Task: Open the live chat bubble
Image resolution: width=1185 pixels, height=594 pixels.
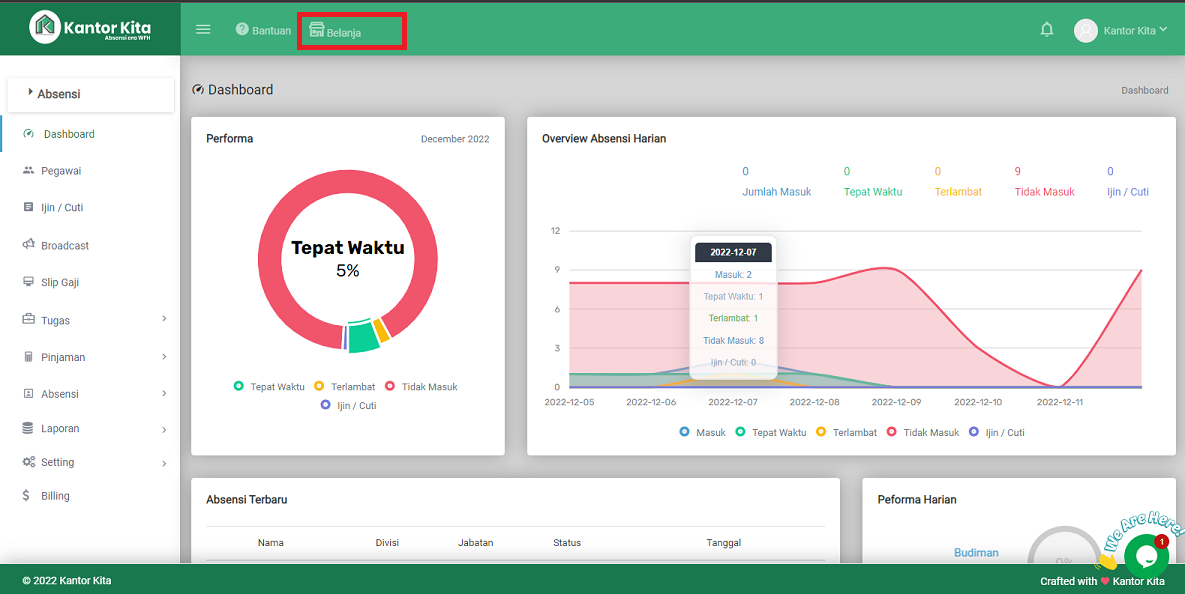Action: tap(1146, 556)
